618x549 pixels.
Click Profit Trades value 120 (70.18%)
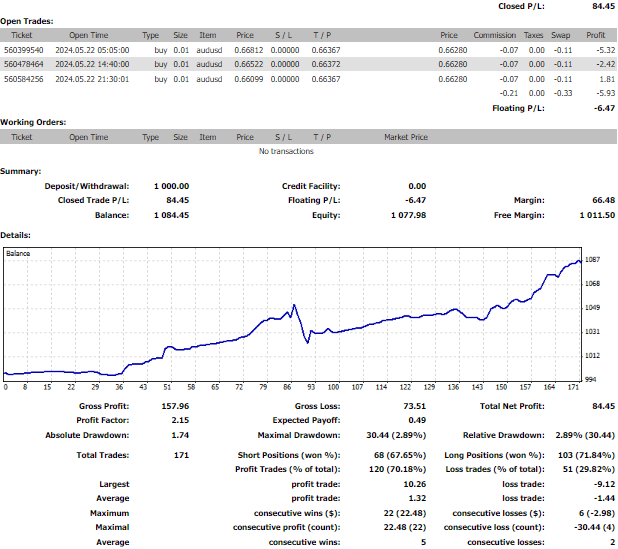pos(397,469)
